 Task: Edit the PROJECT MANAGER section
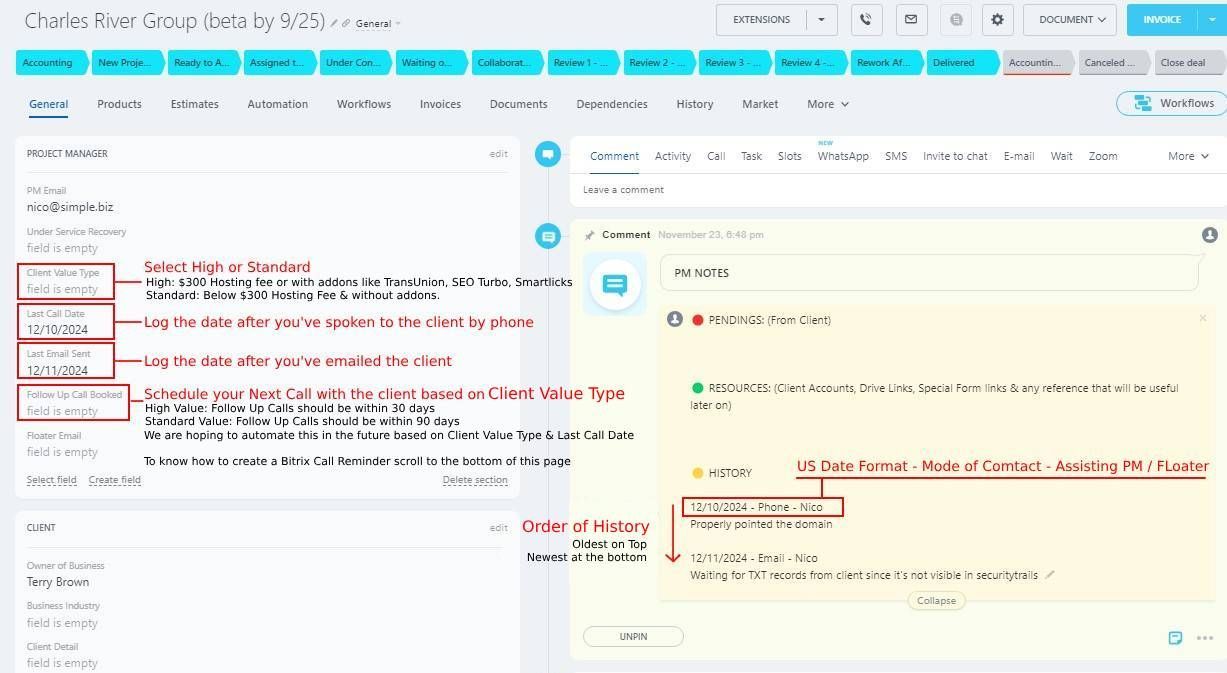498,154
